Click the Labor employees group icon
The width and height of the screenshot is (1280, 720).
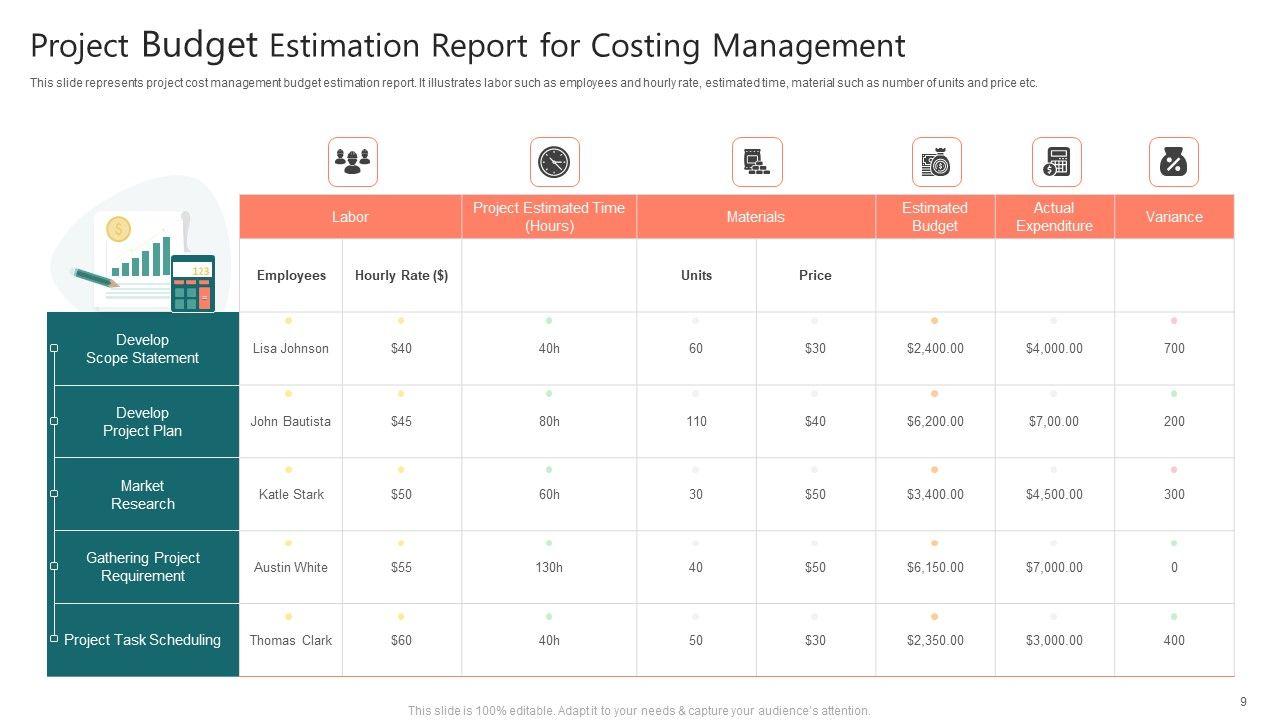coord(353,162)
